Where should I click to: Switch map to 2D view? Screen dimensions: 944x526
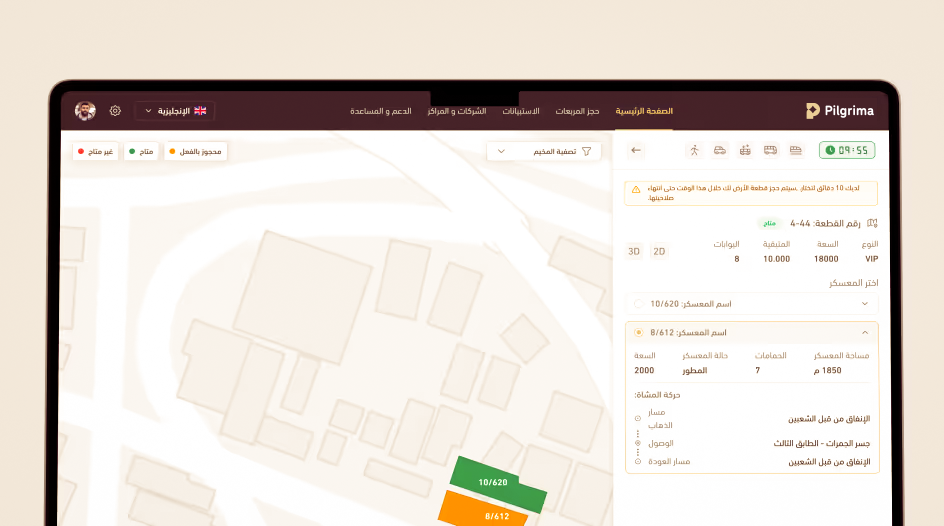(659, 251)
